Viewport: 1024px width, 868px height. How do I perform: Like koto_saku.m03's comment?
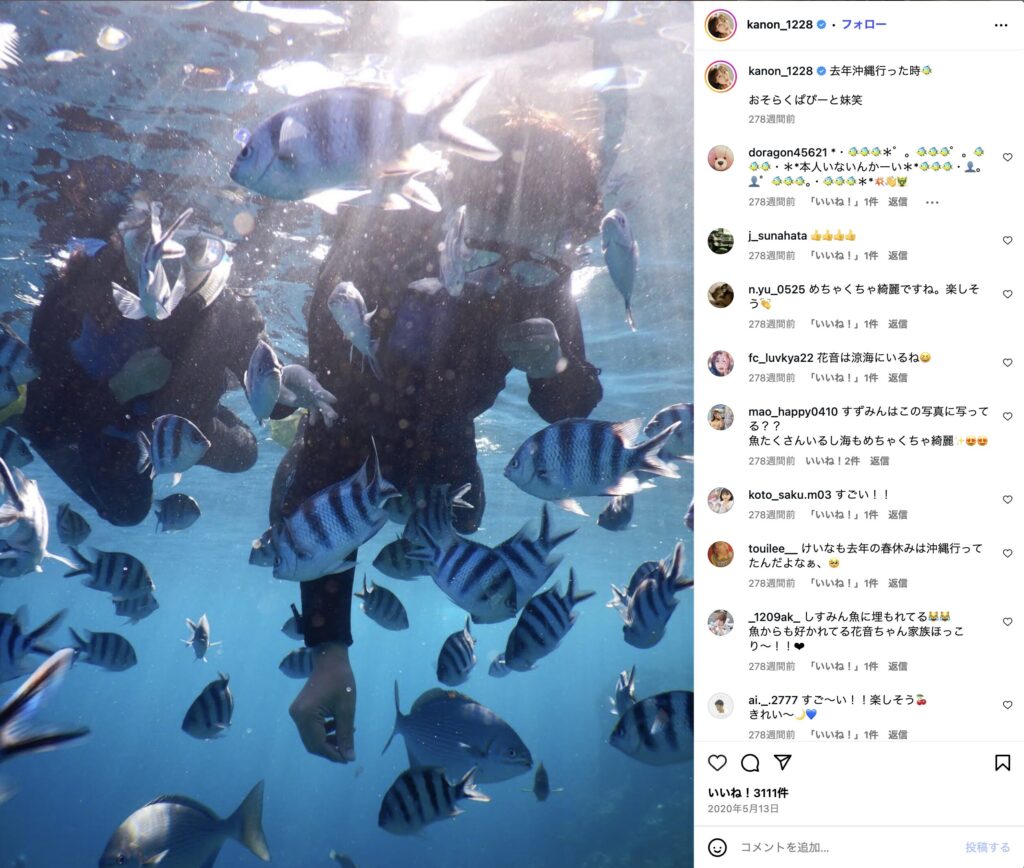(1007, 499)
